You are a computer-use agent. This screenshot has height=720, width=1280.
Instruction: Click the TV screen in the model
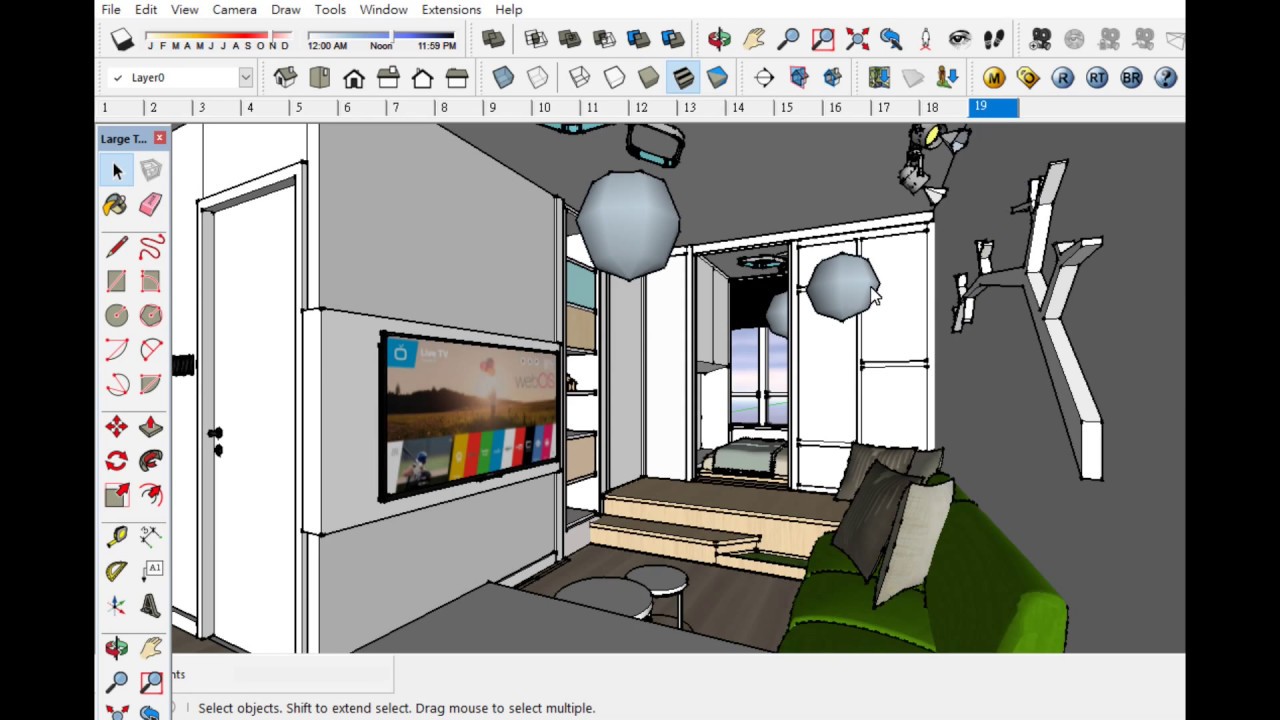[x=470, y=415]
